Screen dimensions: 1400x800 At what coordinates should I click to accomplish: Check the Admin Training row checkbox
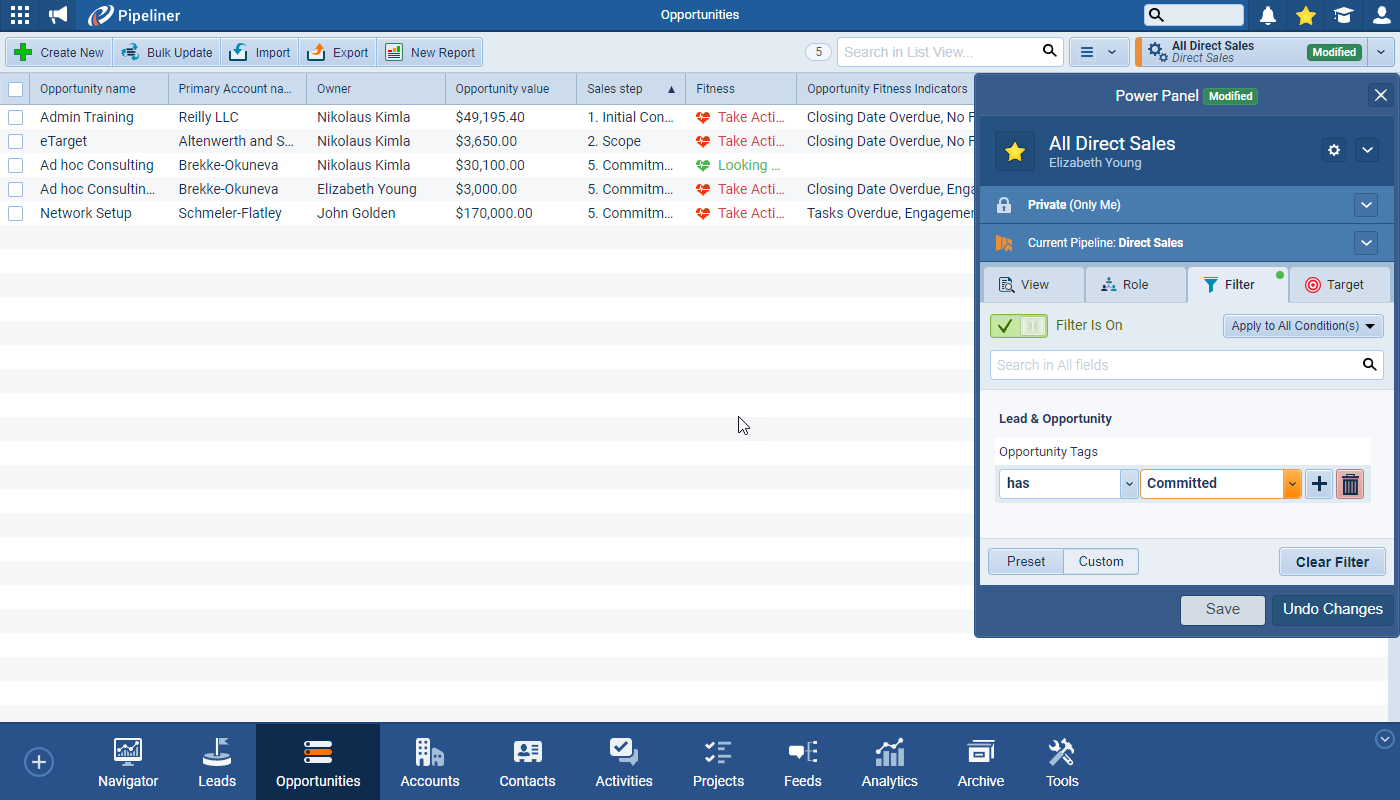click(x=15, y=117)
